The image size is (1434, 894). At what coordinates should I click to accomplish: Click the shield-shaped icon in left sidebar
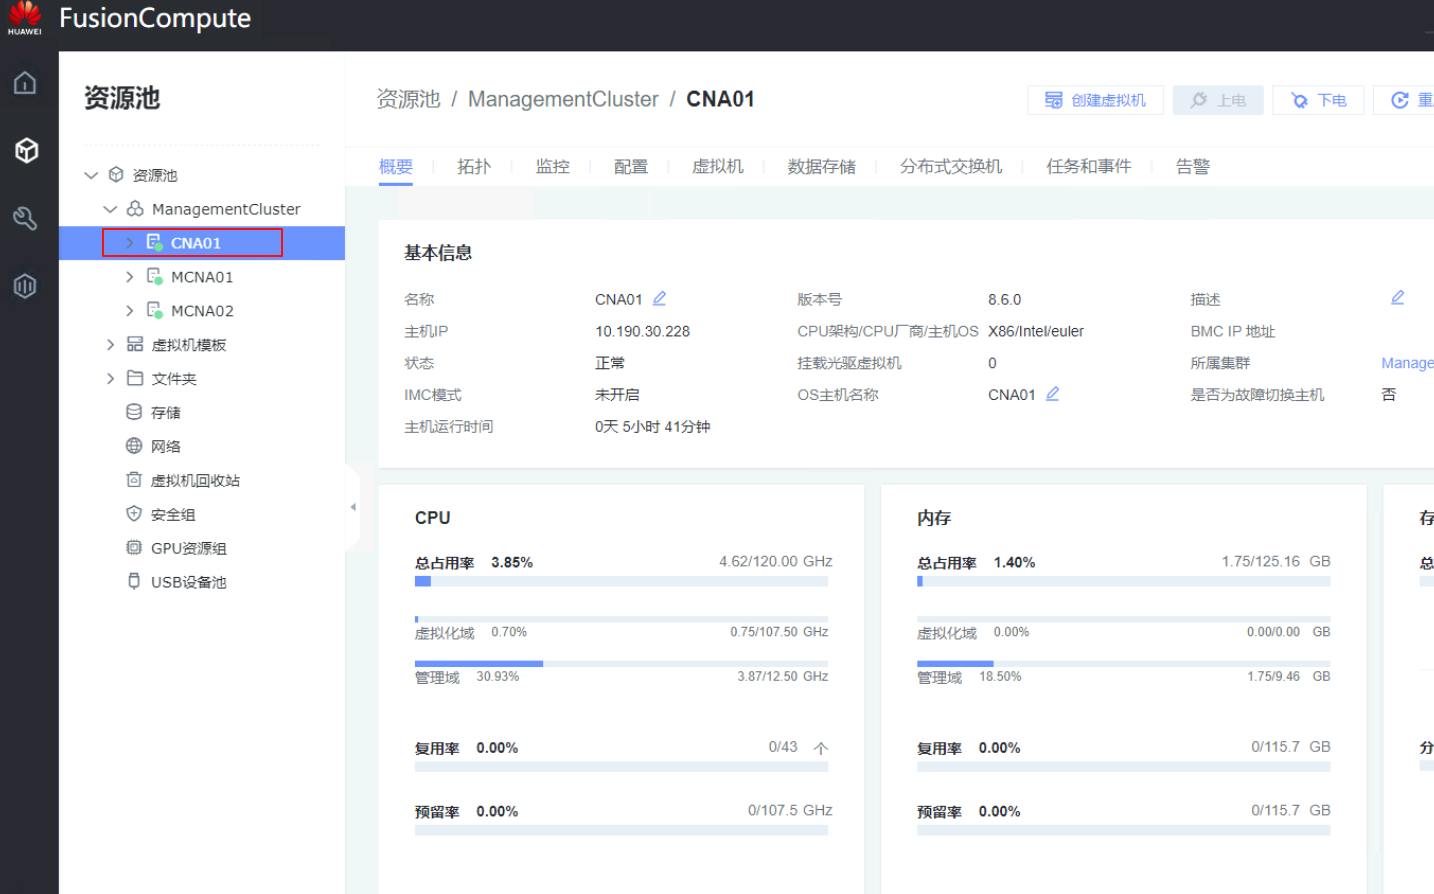coord(25,286)
